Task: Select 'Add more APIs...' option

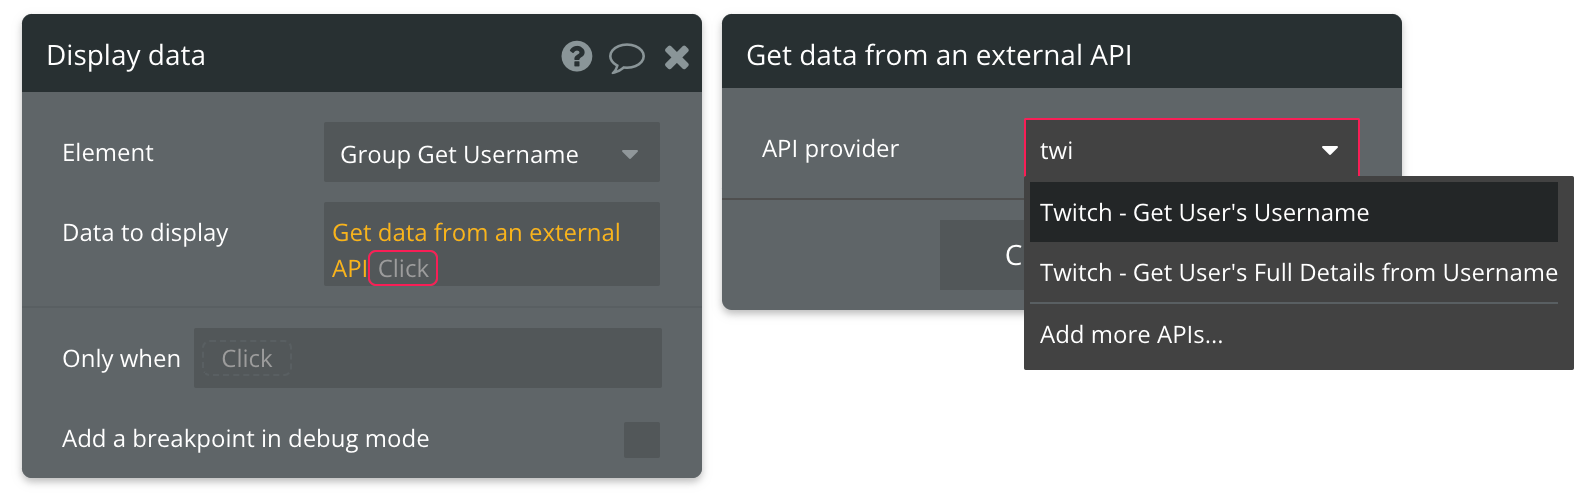Action: click(x=1131, y=335)
